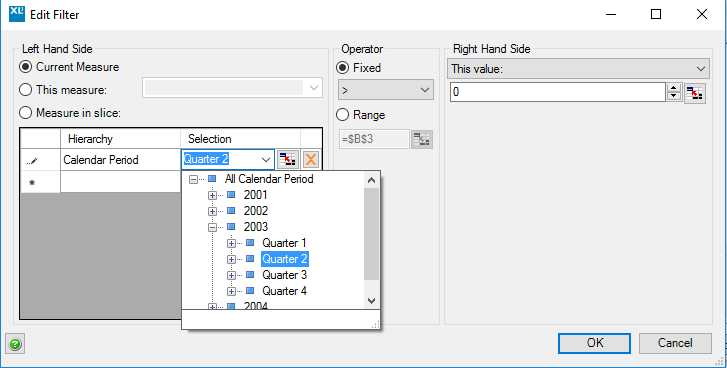This screenshot has height=368, width=727.
Task: Select the This measure radio button
Action: coord(26,89)
